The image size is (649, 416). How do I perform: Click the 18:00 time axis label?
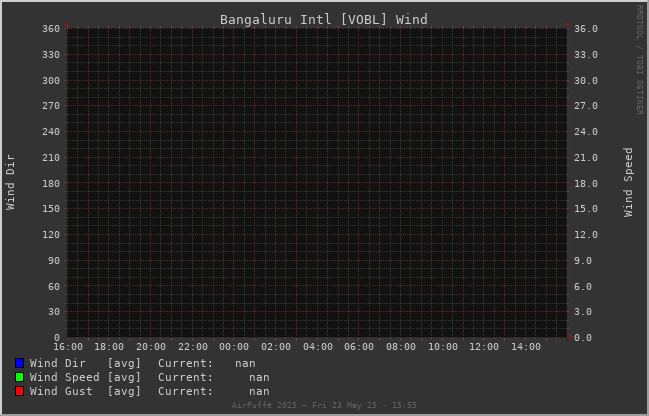[109, 347]
